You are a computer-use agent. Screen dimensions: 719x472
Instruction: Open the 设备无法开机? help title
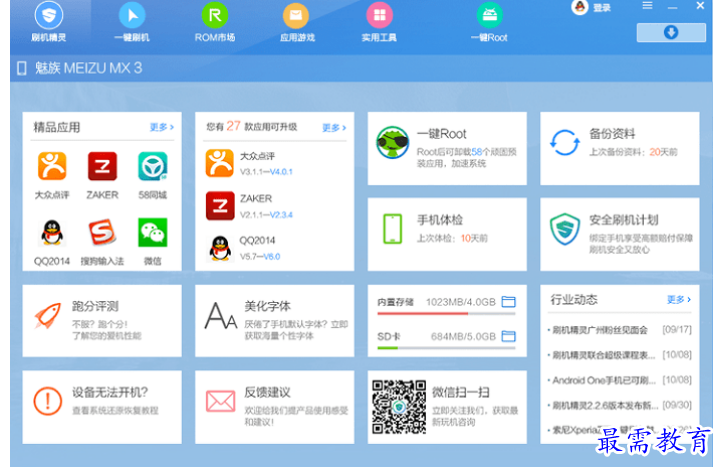point(110,393)
